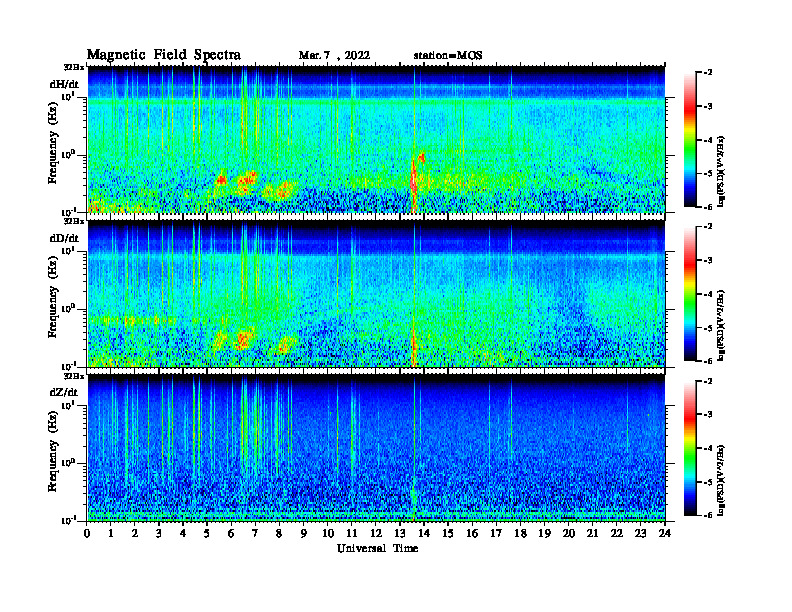
Task: Click the hour 5 tick label
Action: click(207, 533)
